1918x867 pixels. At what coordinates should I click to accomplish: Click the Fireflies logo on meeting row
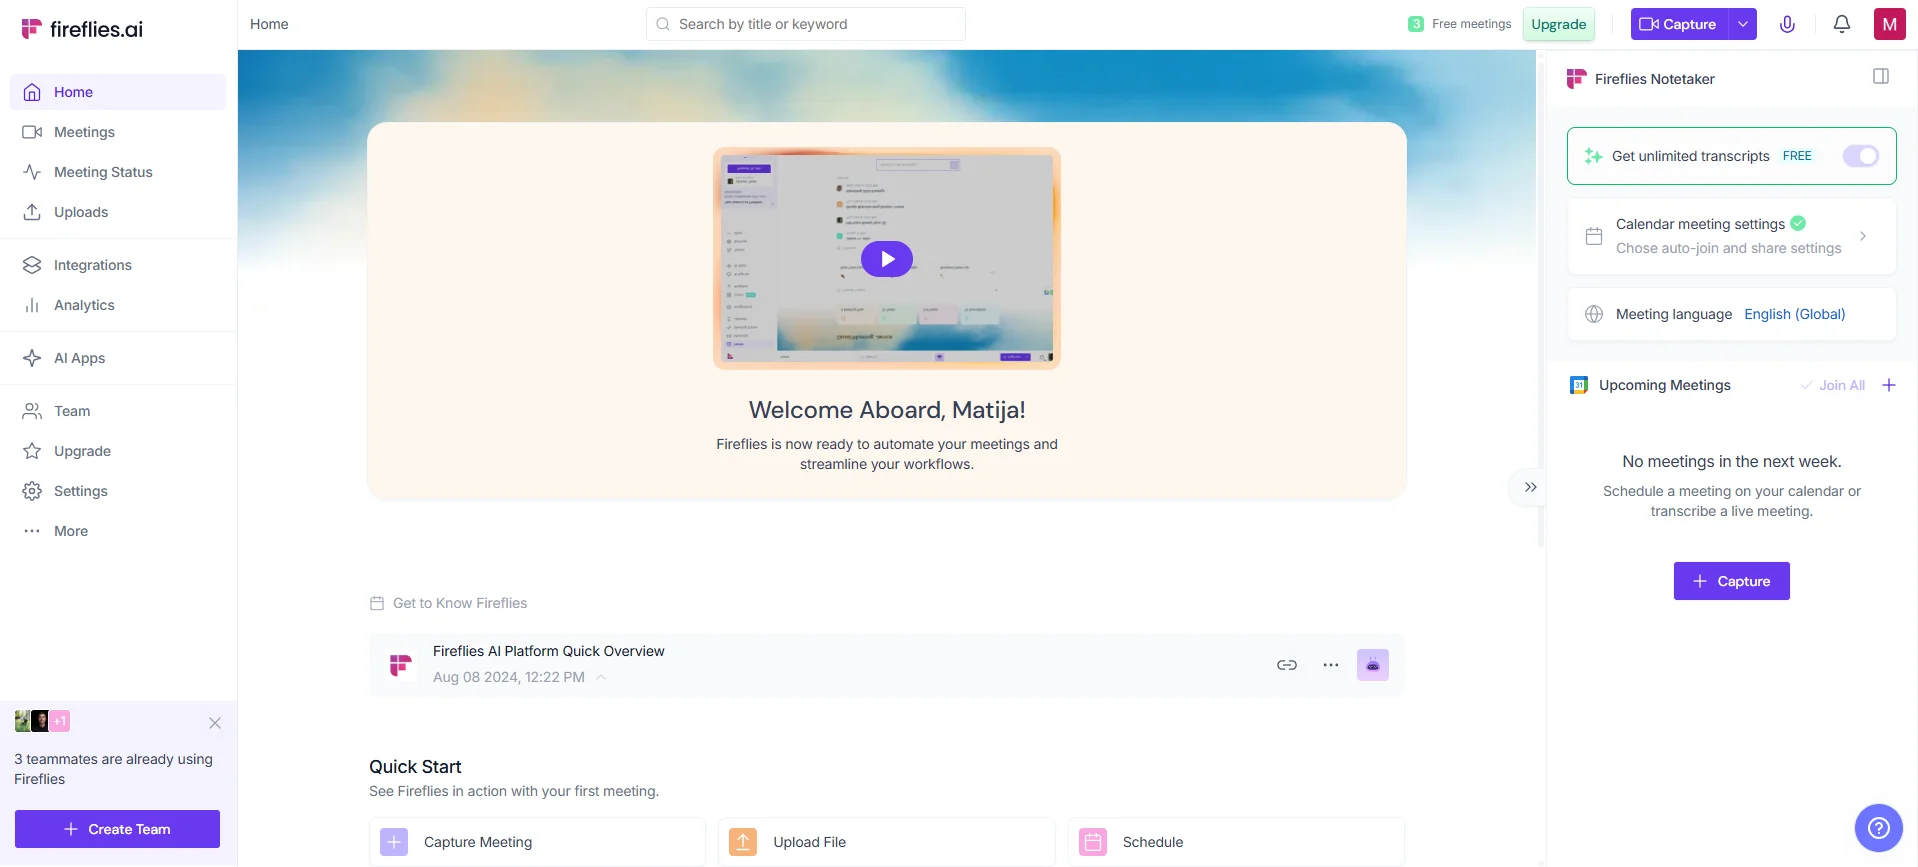401,665
